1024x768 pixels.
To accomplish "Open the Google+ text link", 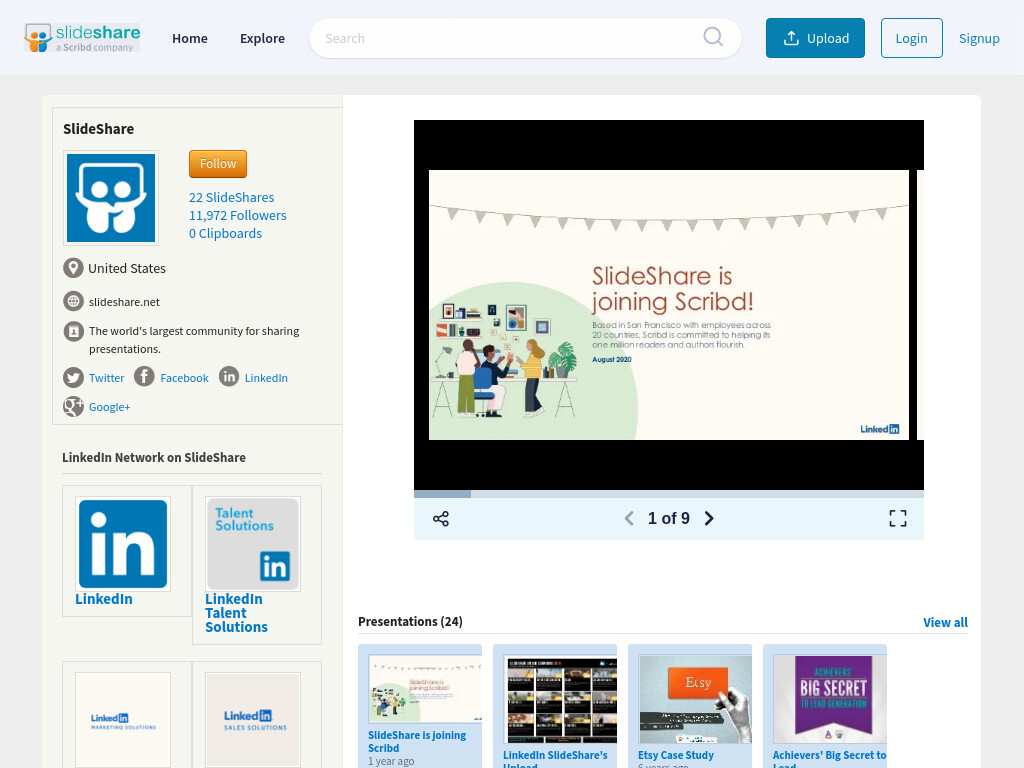I will 110,407.
